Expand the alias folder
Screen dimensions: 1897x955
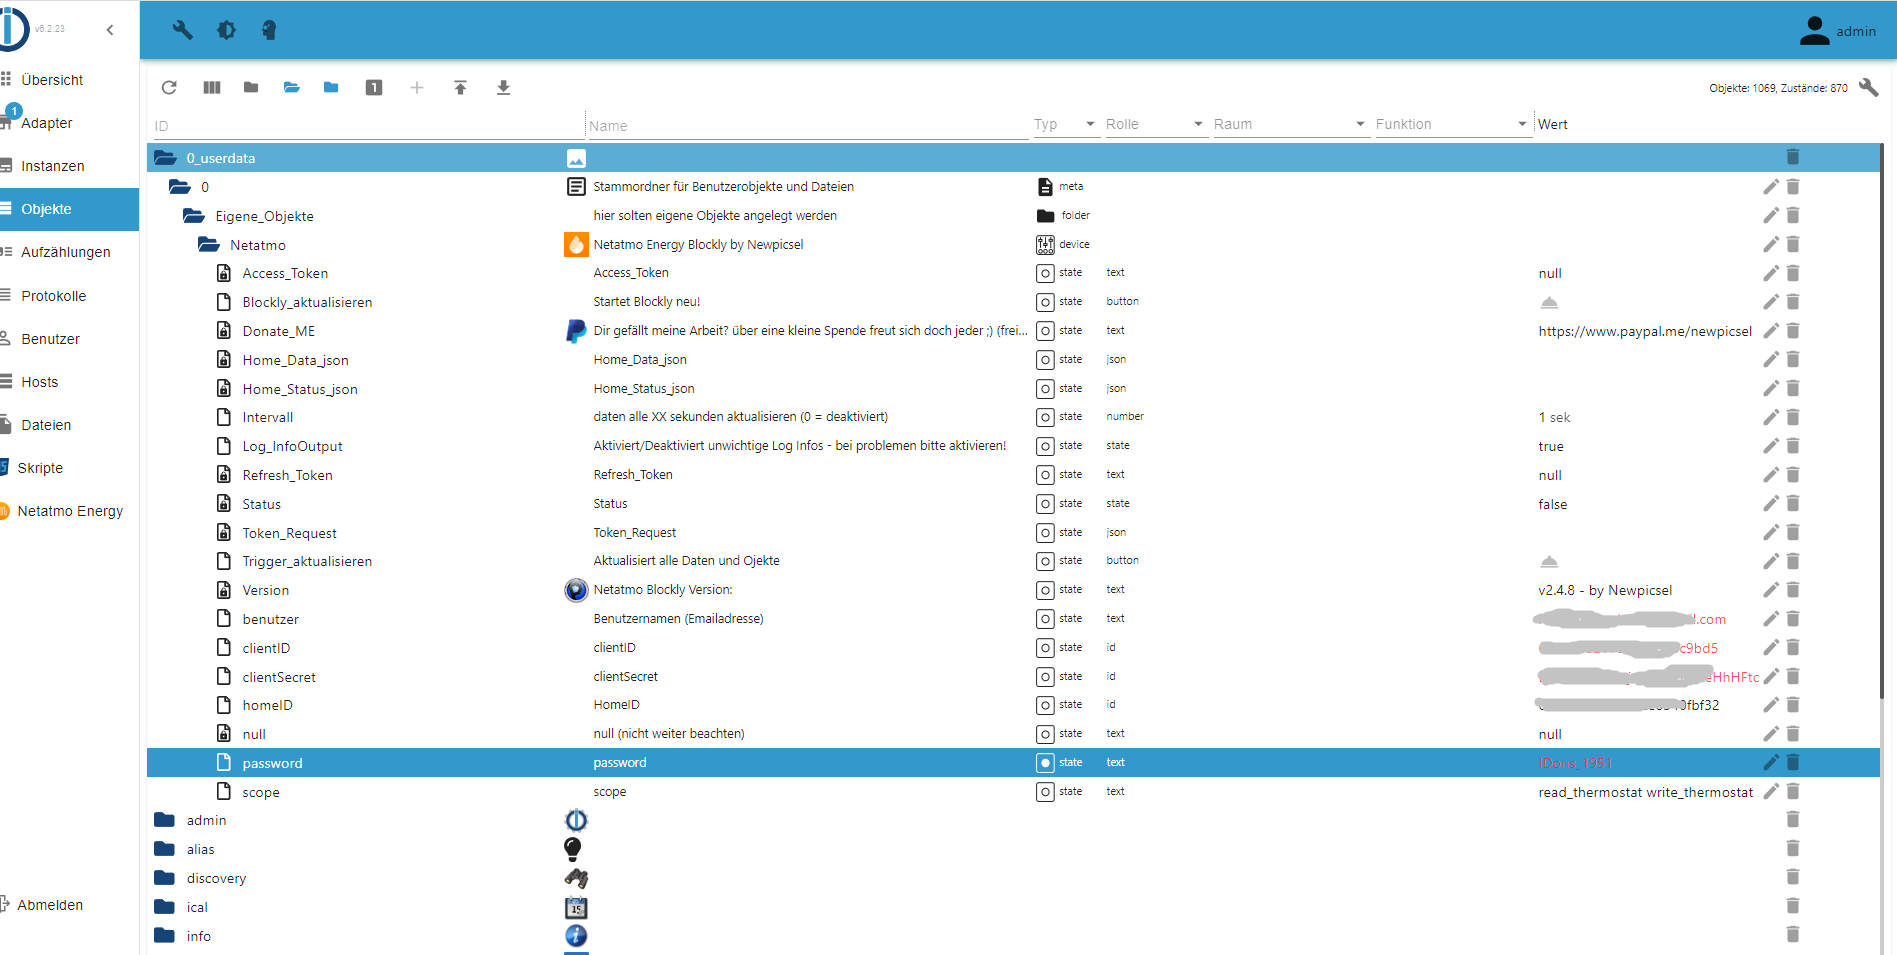click(165, 849)
